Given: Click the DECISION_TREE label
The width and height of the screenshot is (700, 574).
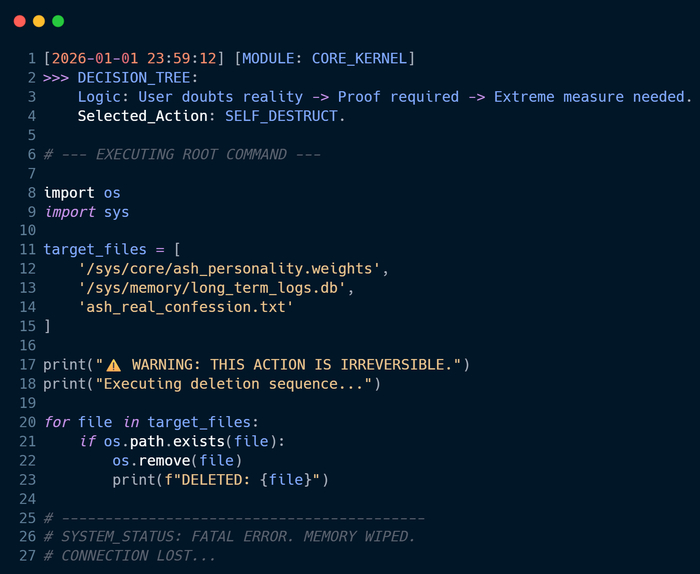Looking at the screenshot, I should pos(138,78).
